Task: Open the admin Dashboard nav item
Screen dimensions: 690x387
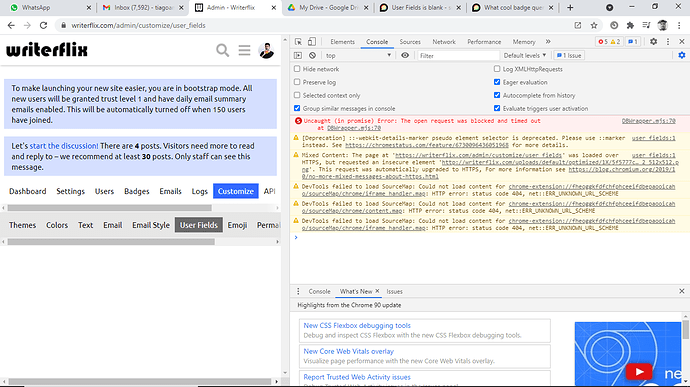Action: [28, 191]
